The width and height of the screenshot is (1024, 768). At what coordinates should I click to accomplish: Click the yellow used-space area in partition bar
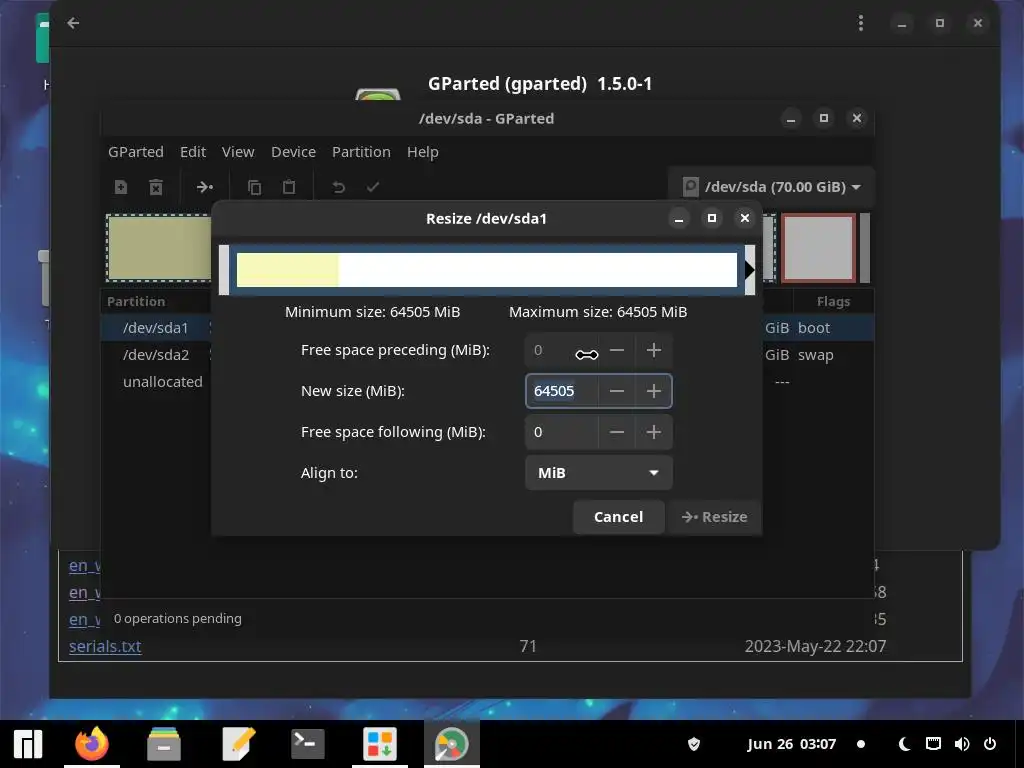[287, 270]
